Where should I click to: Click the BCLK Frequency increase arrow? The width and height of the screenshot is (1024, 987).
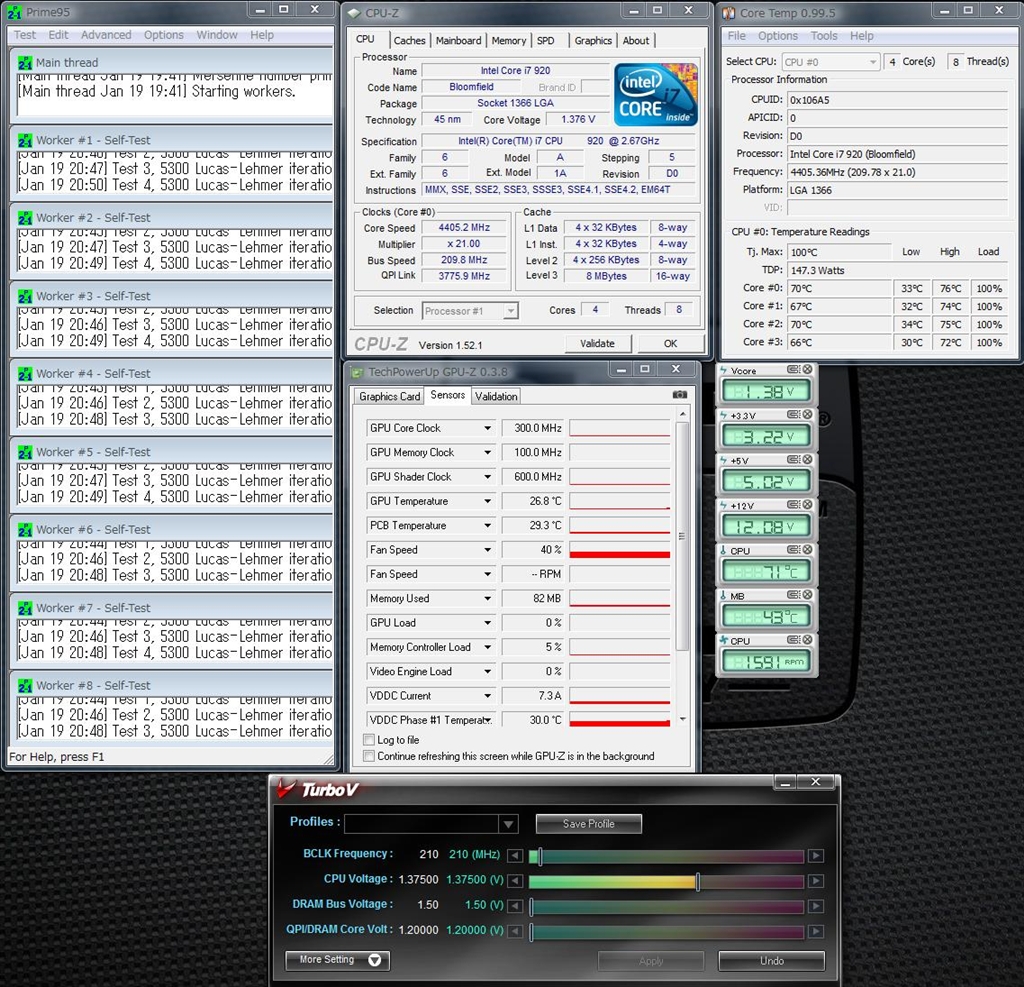pos(816,856)
